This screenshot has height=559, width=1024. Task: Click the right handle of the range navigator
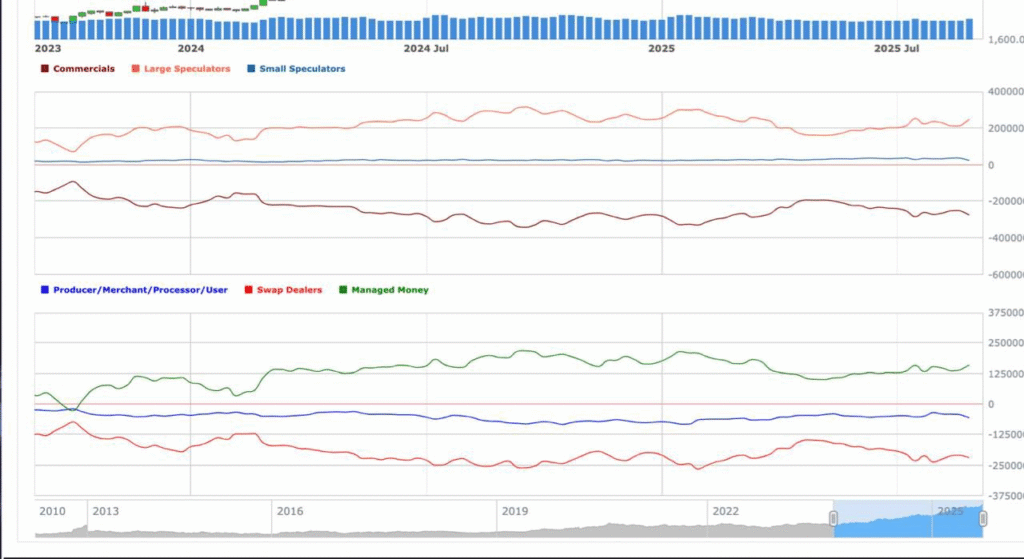point(983,517)
